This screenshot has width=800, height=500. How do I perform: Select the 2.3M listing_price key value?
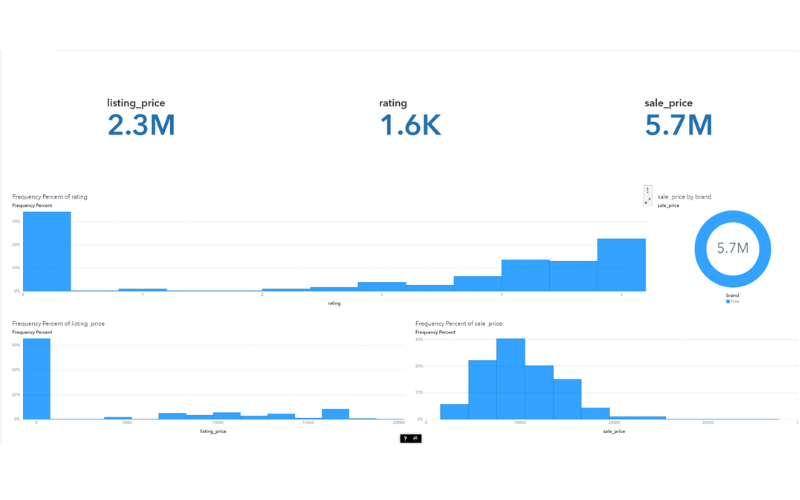click(141, 126)
